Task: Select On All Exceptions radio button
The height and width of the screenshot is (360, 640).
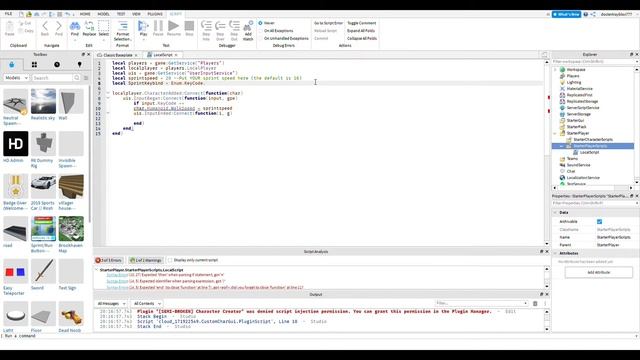Action: click(260, 31)
